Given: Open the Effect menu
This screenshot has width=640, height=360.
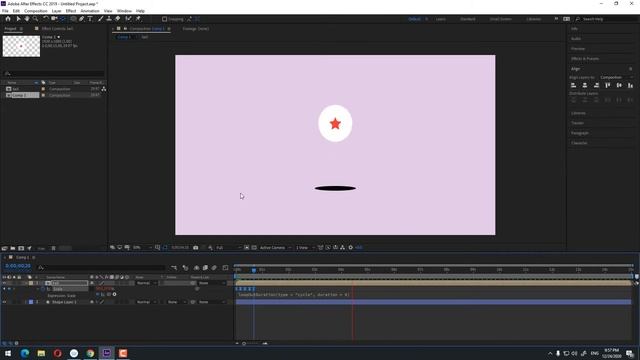Looking at the screenshot, I should pos(71,11).
